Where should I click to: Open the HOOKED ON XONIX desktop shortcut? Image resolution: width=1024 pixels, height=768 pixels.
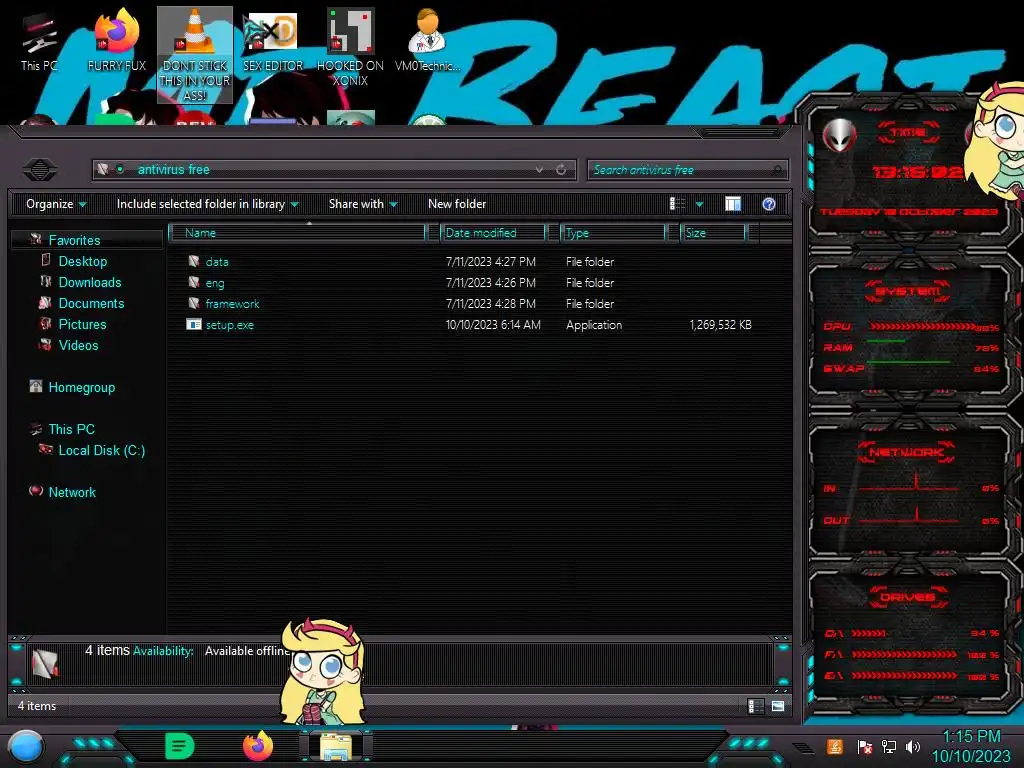pyautogui.click(x=350, y=48)
